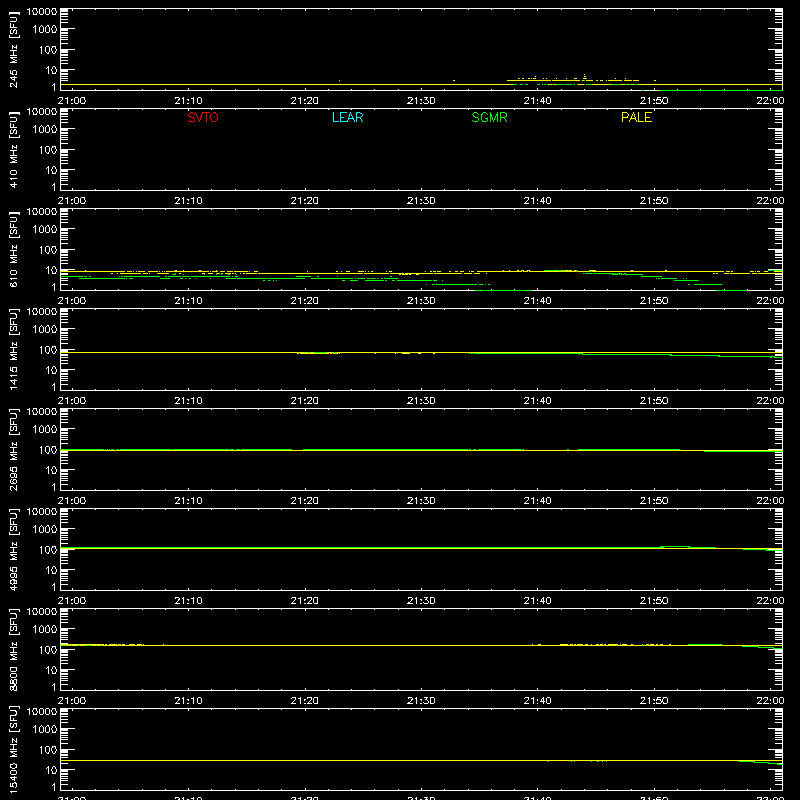Click the 100 tick label on 610 MHz plot

48,250
